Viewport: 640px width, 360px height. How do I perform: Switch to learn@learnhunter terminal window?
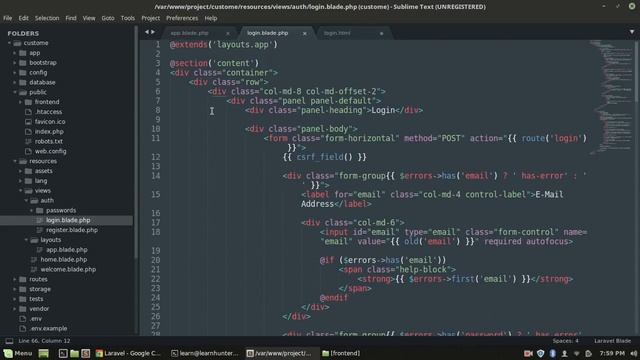[204, 353]
